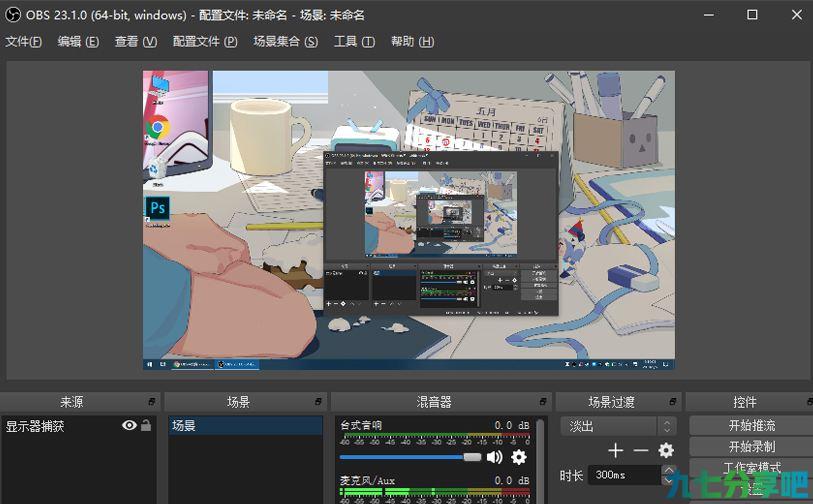The height and width of the screenshot is (504, 813).
Task: Click 开始录制 to start recording
Action: 751,446
